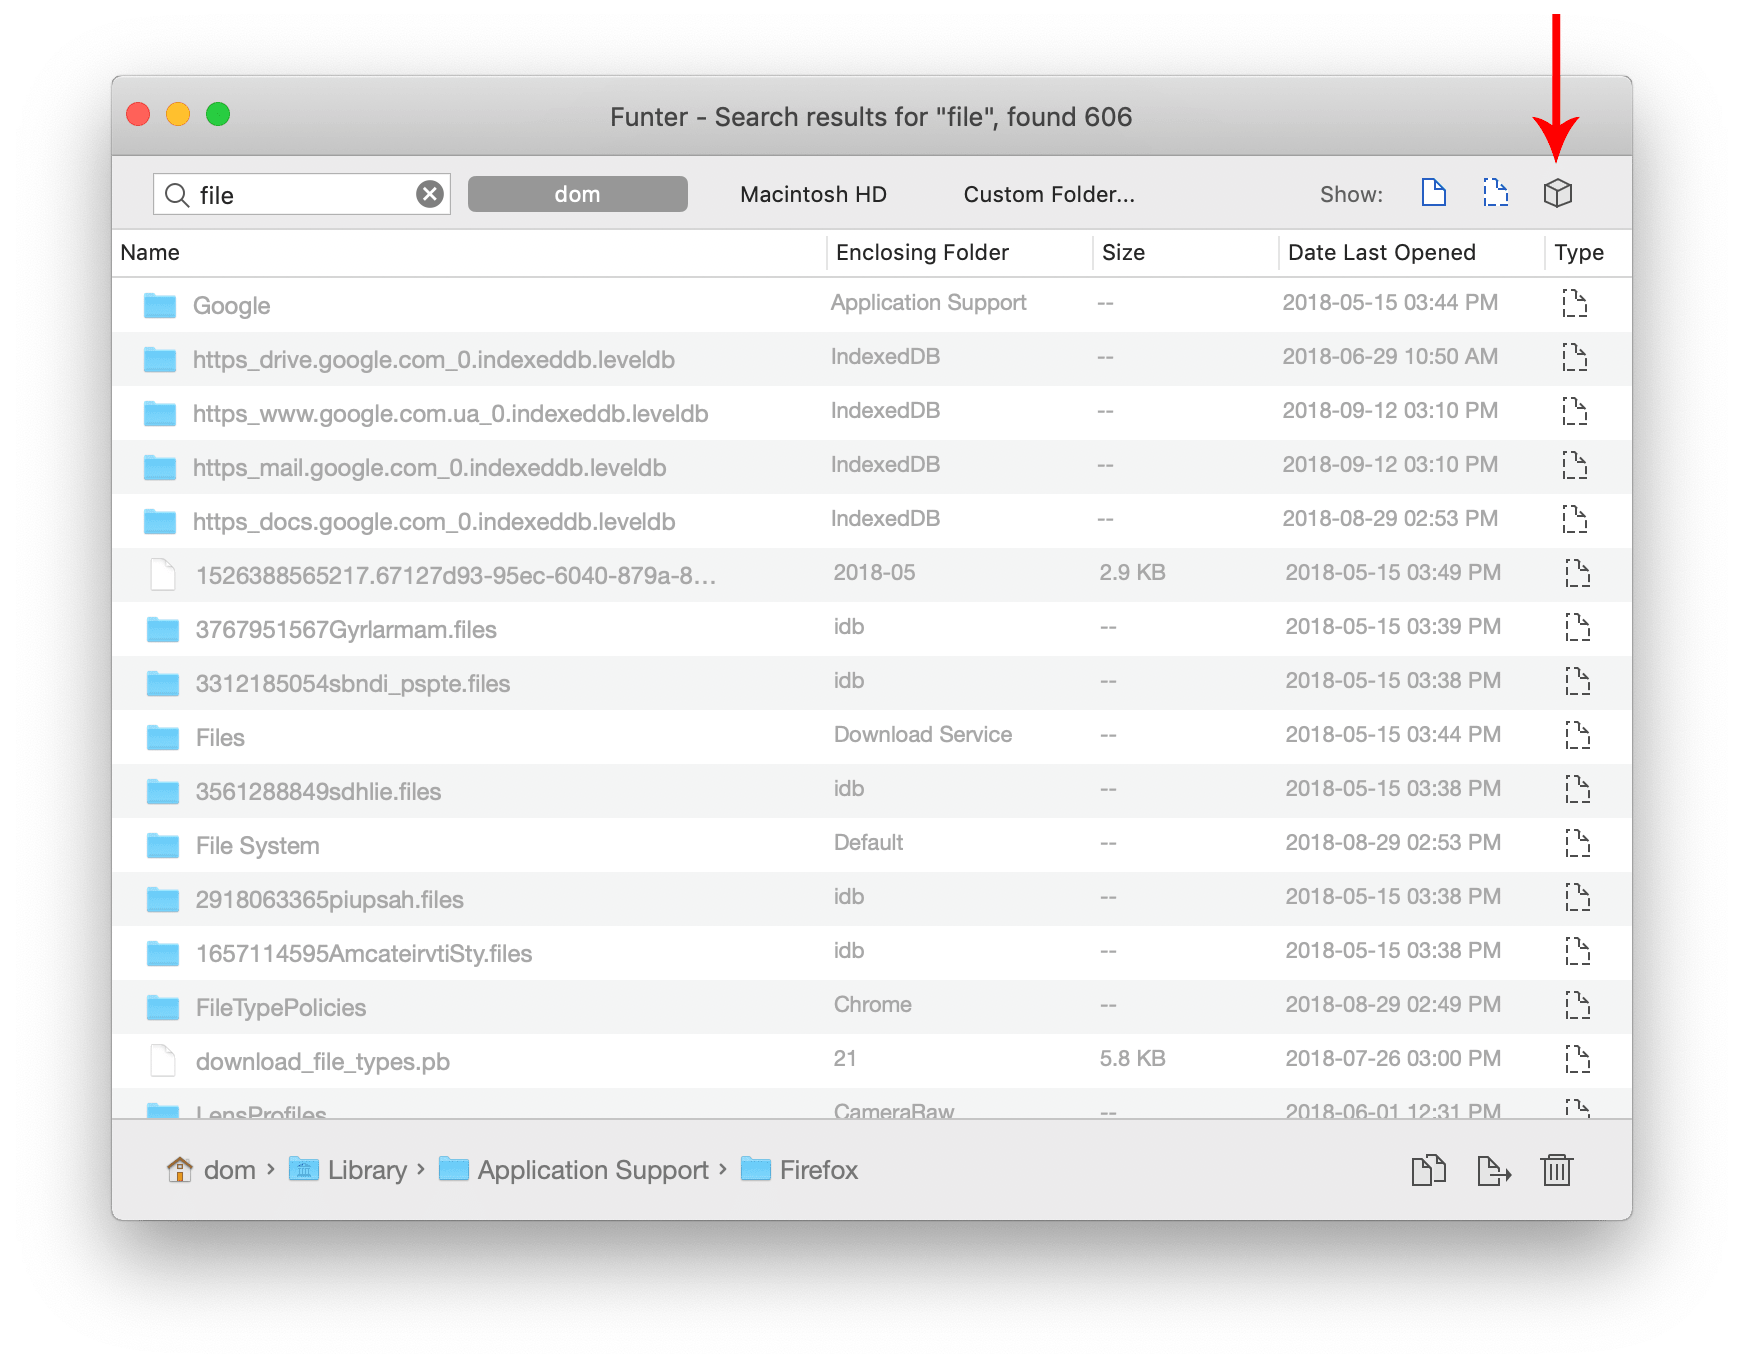Viewport: 1744px width, 1368px height.
Task: Select the Files folder row
Action: [872, 737]
